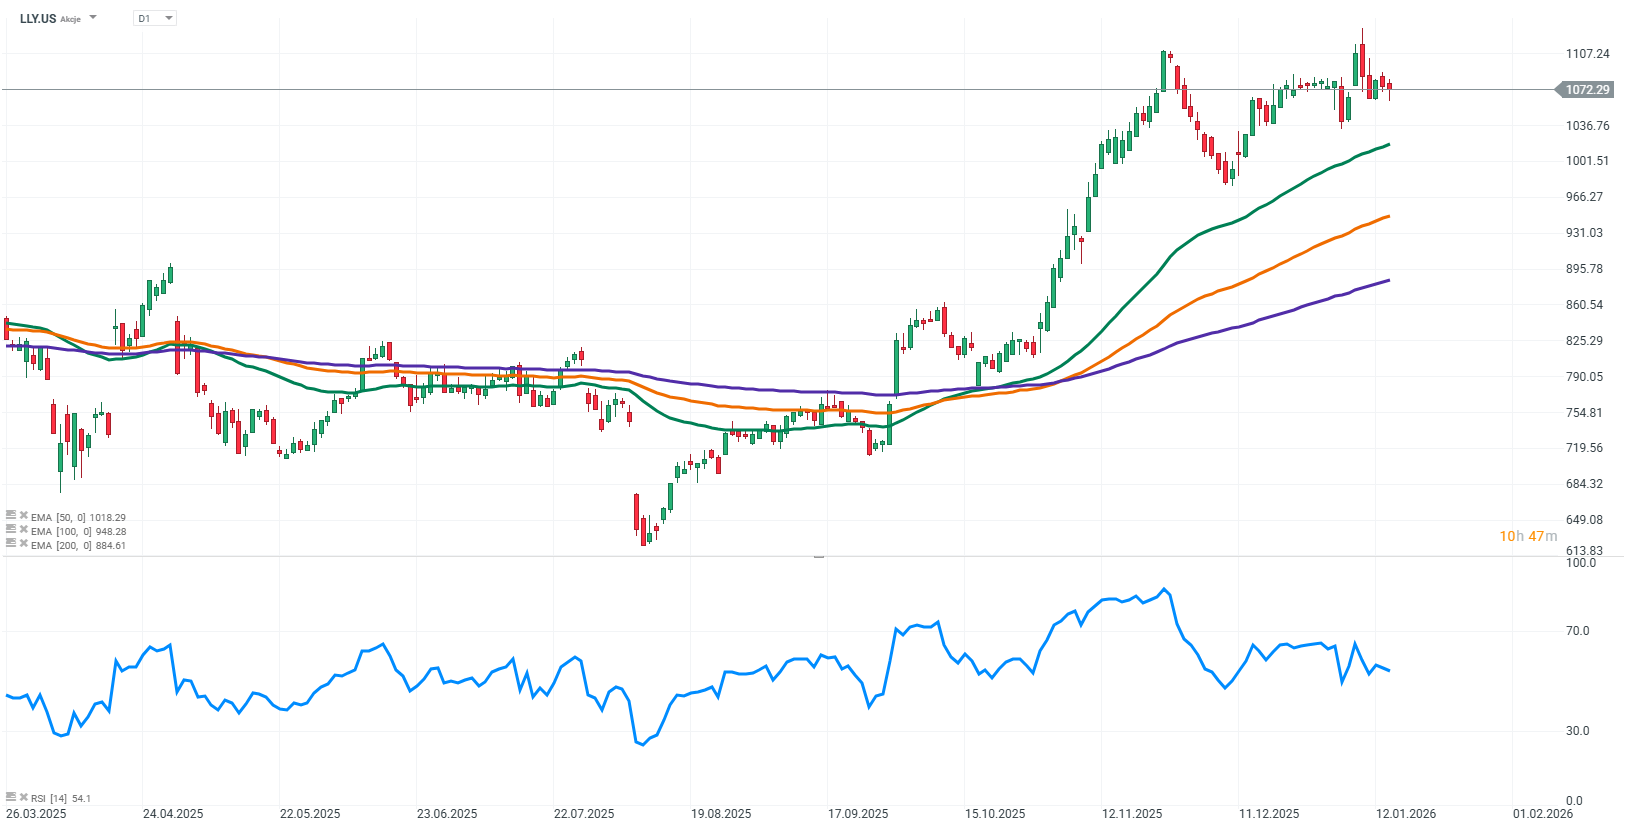Remove the RSI indicator

(23, 797)
